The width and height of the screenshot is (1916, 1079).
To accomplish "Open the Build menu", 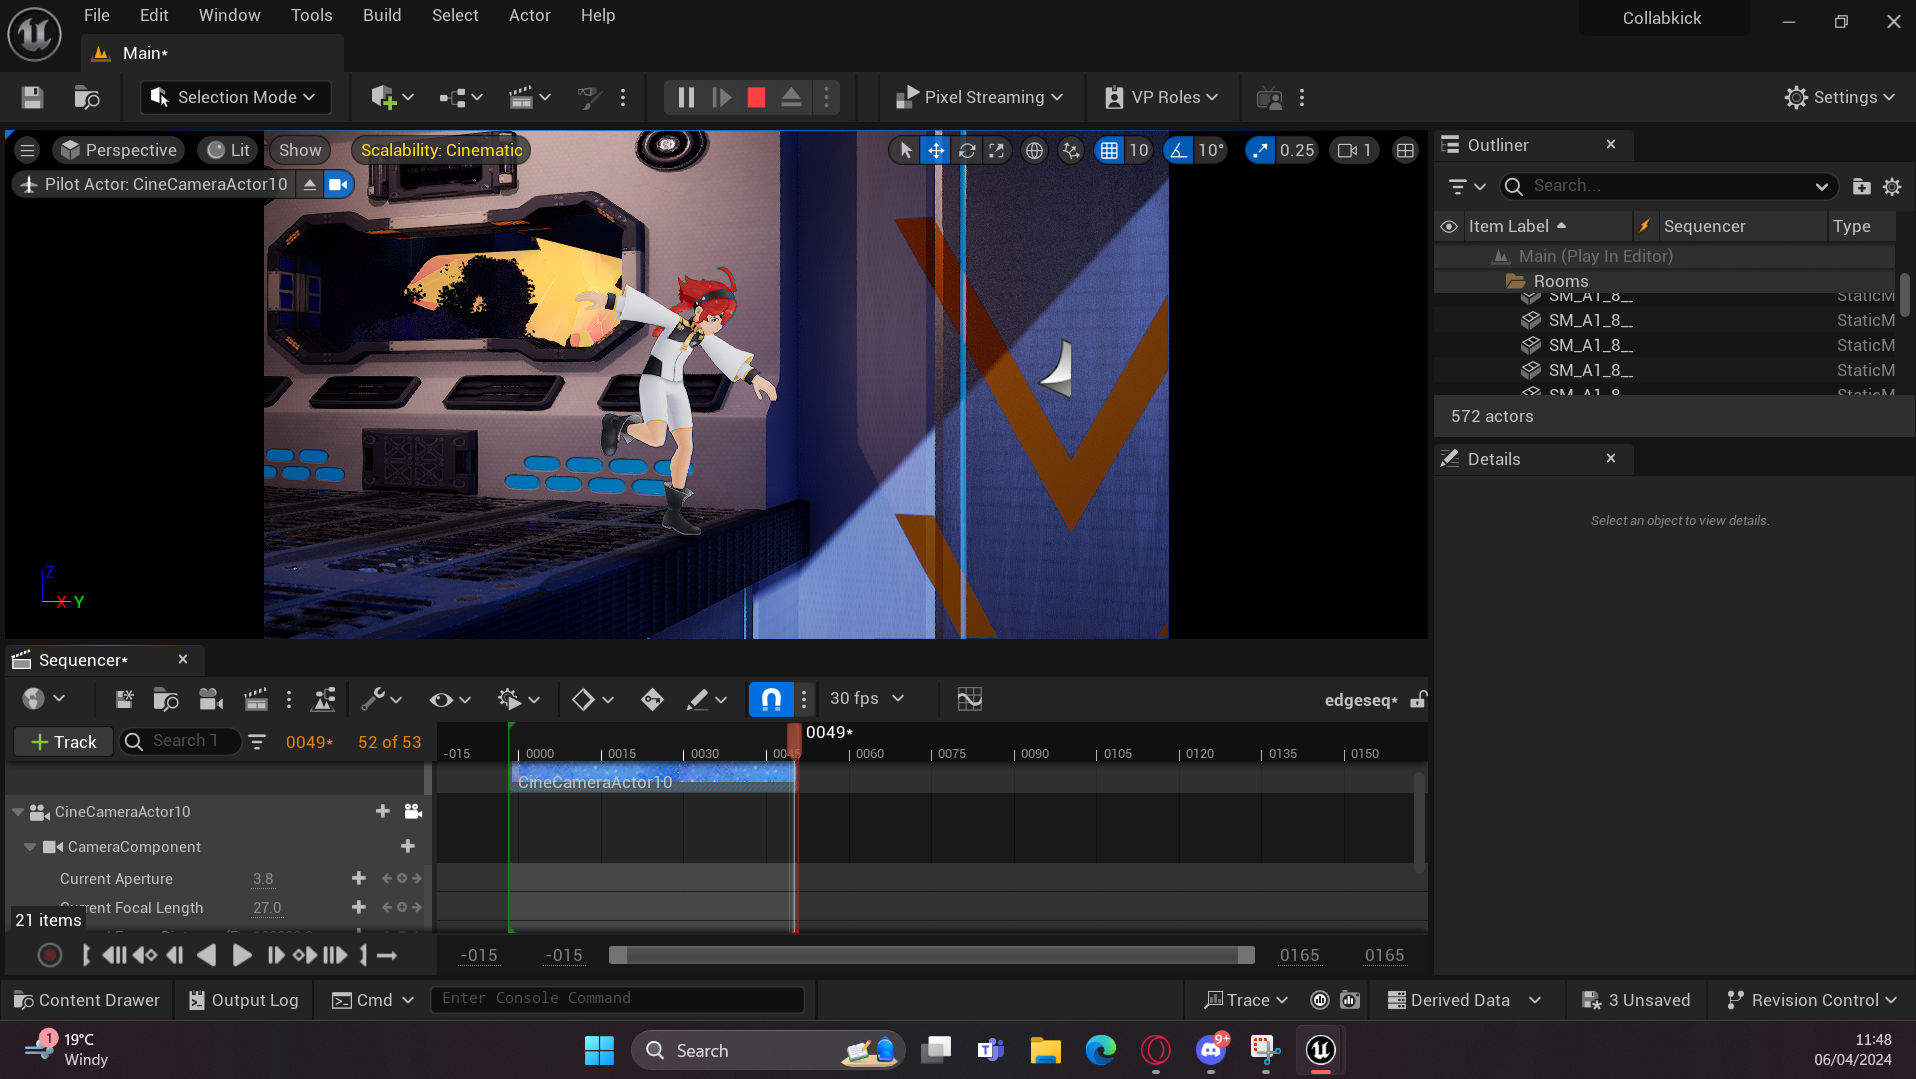I will click(382, 15).
